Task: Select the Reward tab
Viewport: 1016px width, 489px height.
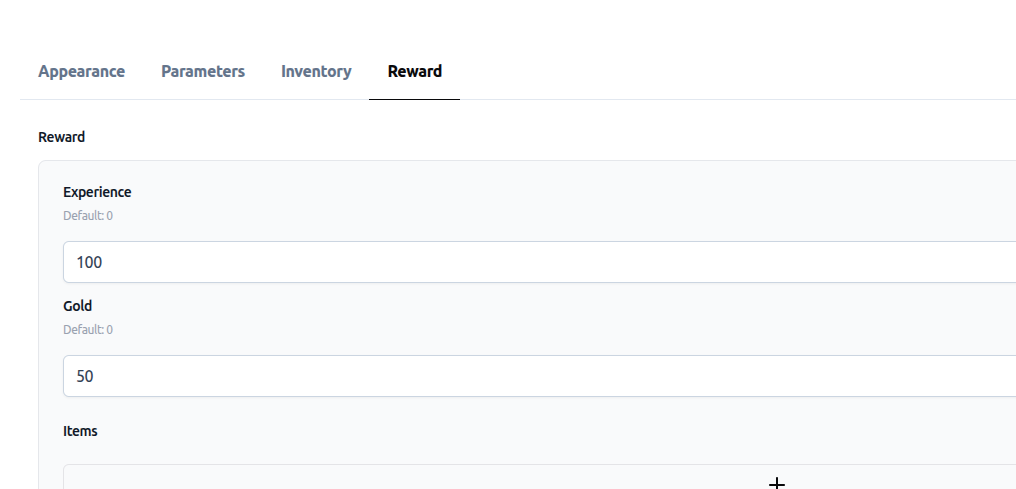Action: 415,72
